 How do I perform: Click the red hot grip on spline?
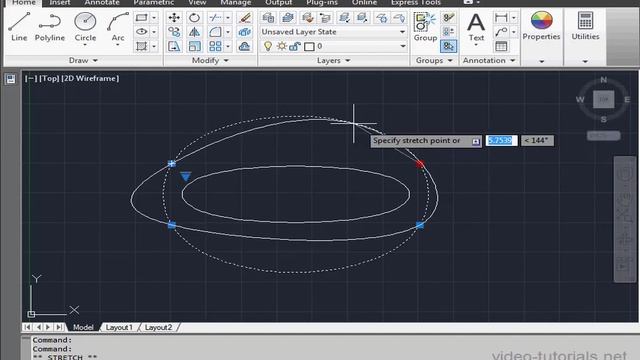(420, 164)
